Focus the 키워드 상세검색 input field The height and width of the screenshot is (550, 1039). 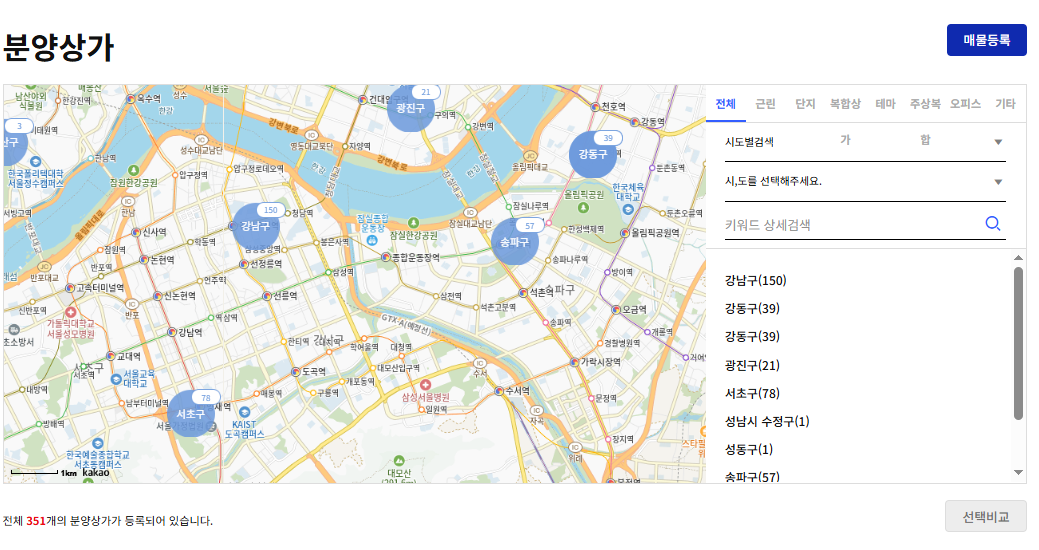point(851,225)
